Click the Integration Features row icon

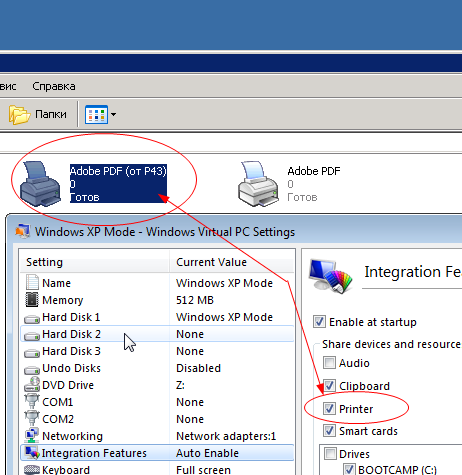[32, 453]
